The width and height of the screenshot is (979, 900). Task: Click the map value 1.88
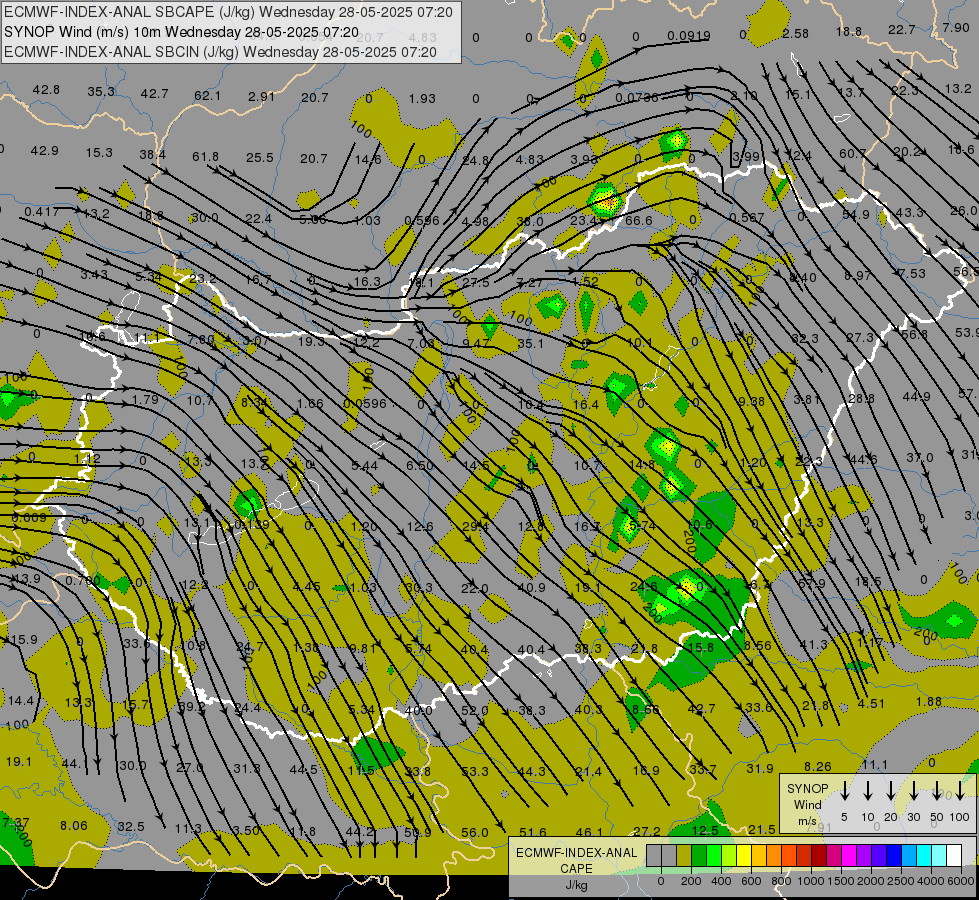pos(929,701)
